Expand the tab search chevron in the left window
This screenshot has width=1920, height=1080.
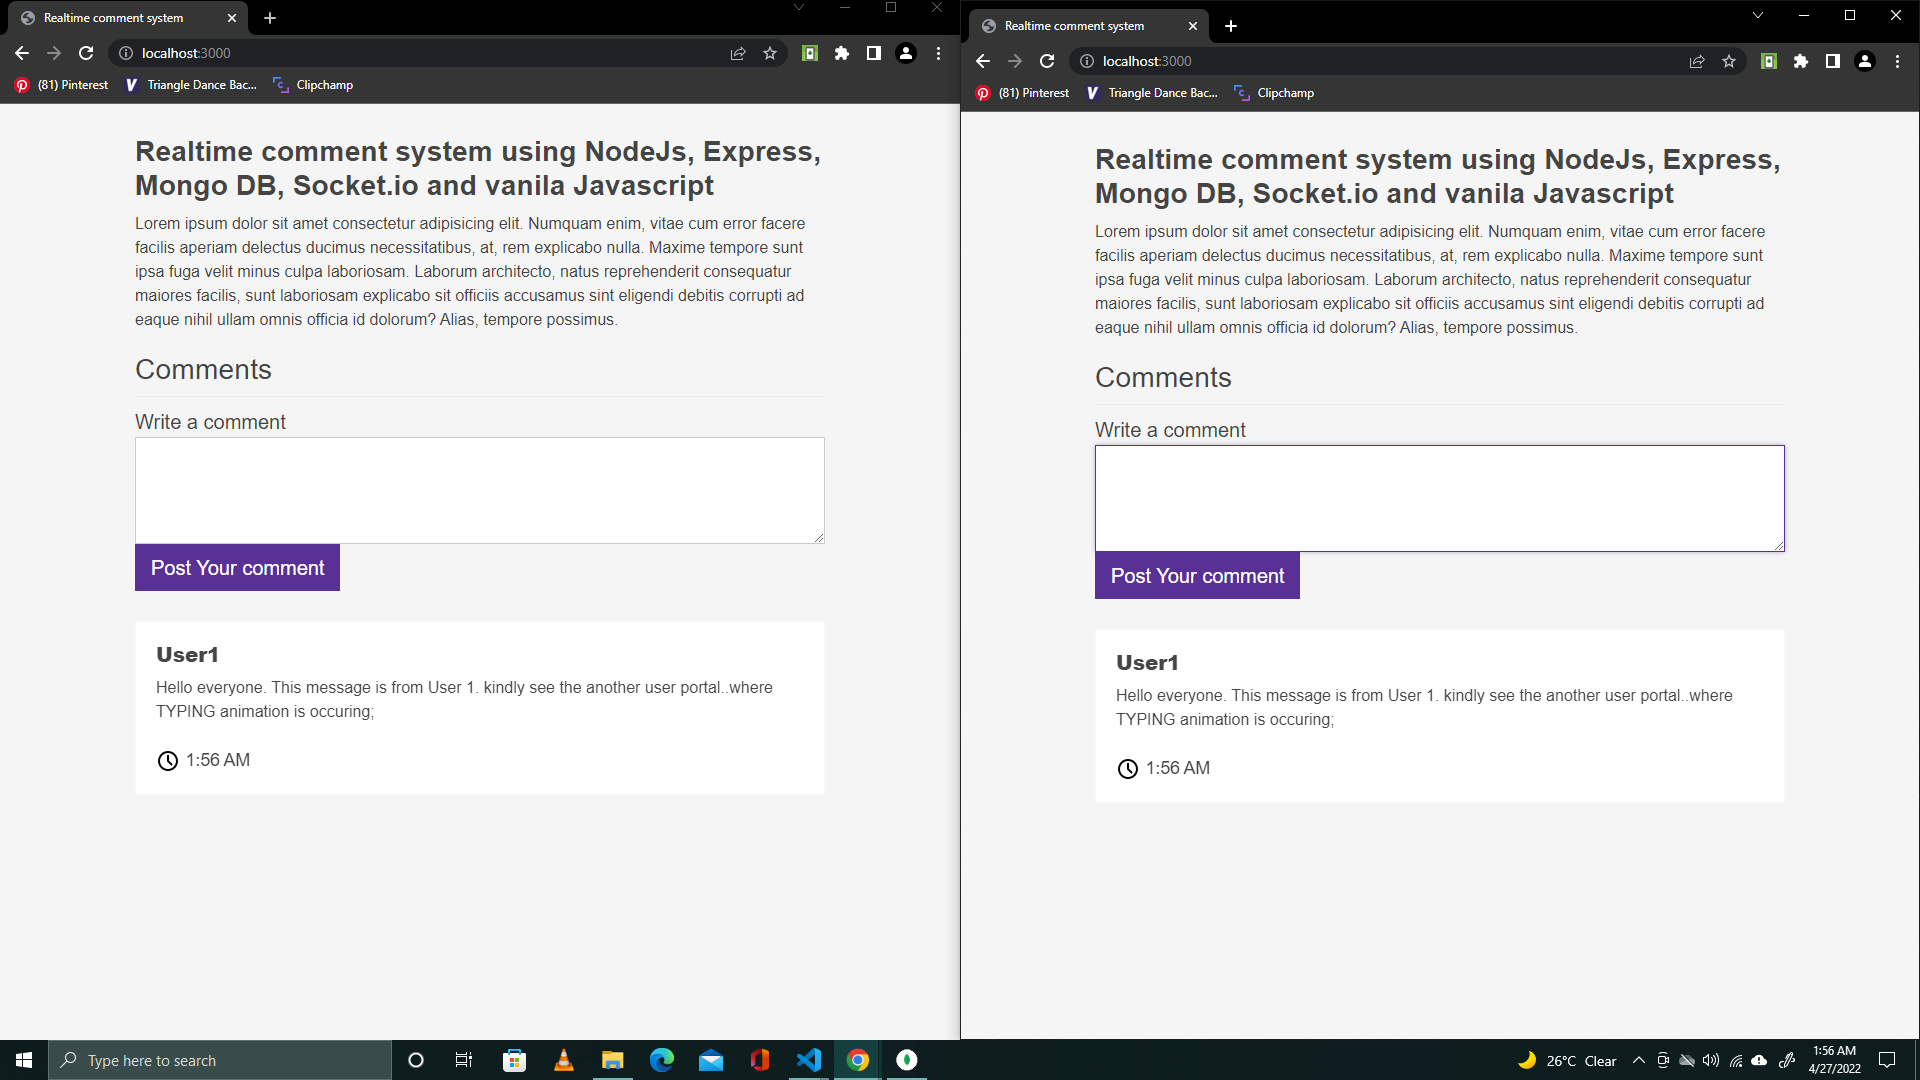click(x=797, y=7)
